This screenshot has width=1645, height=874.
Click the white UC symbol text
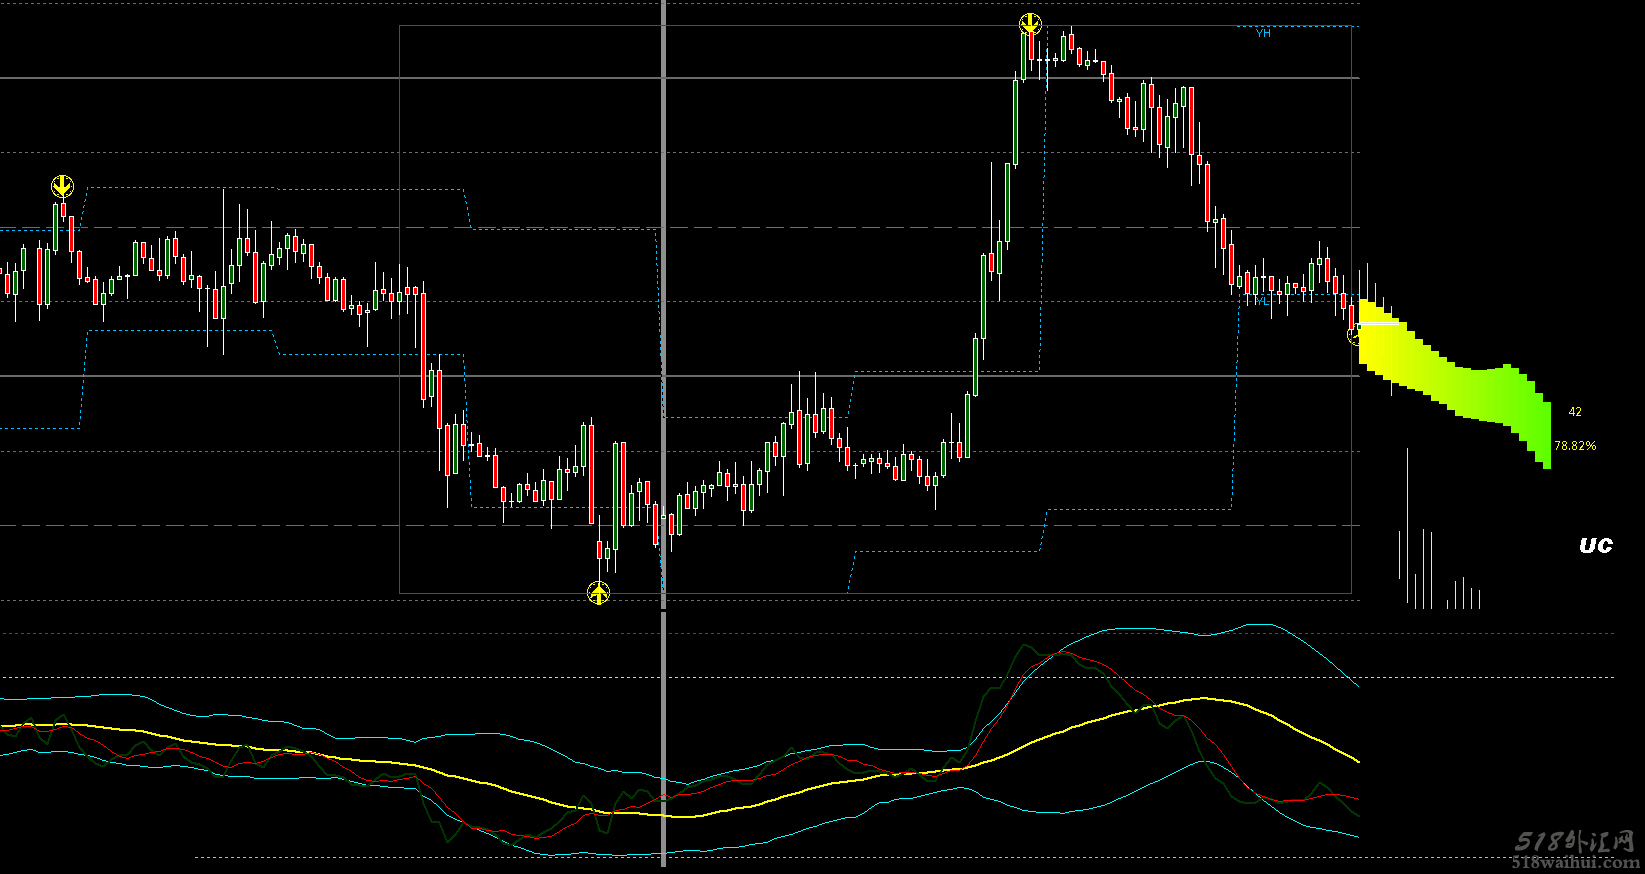[x=1595, y=545]
